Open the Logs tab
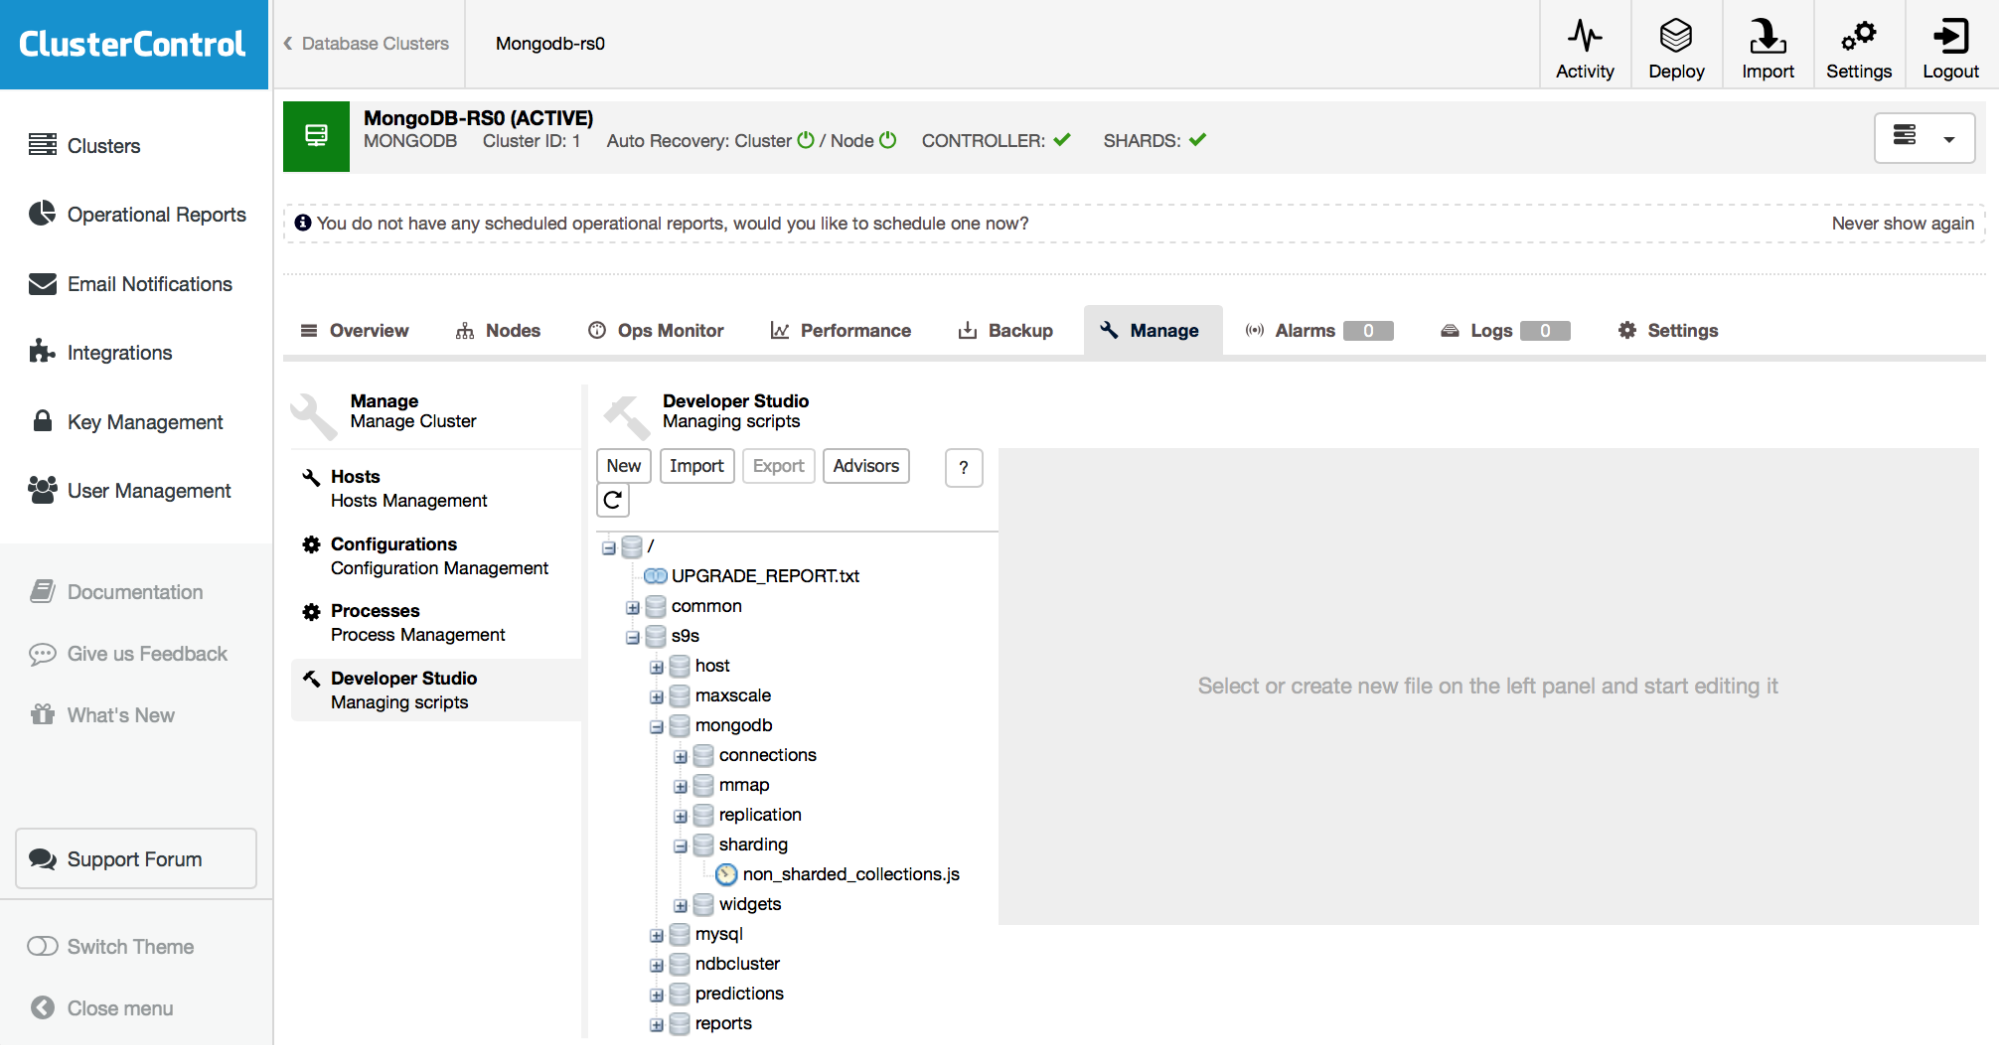The image size is (1999, 1046). [1505, 330]
